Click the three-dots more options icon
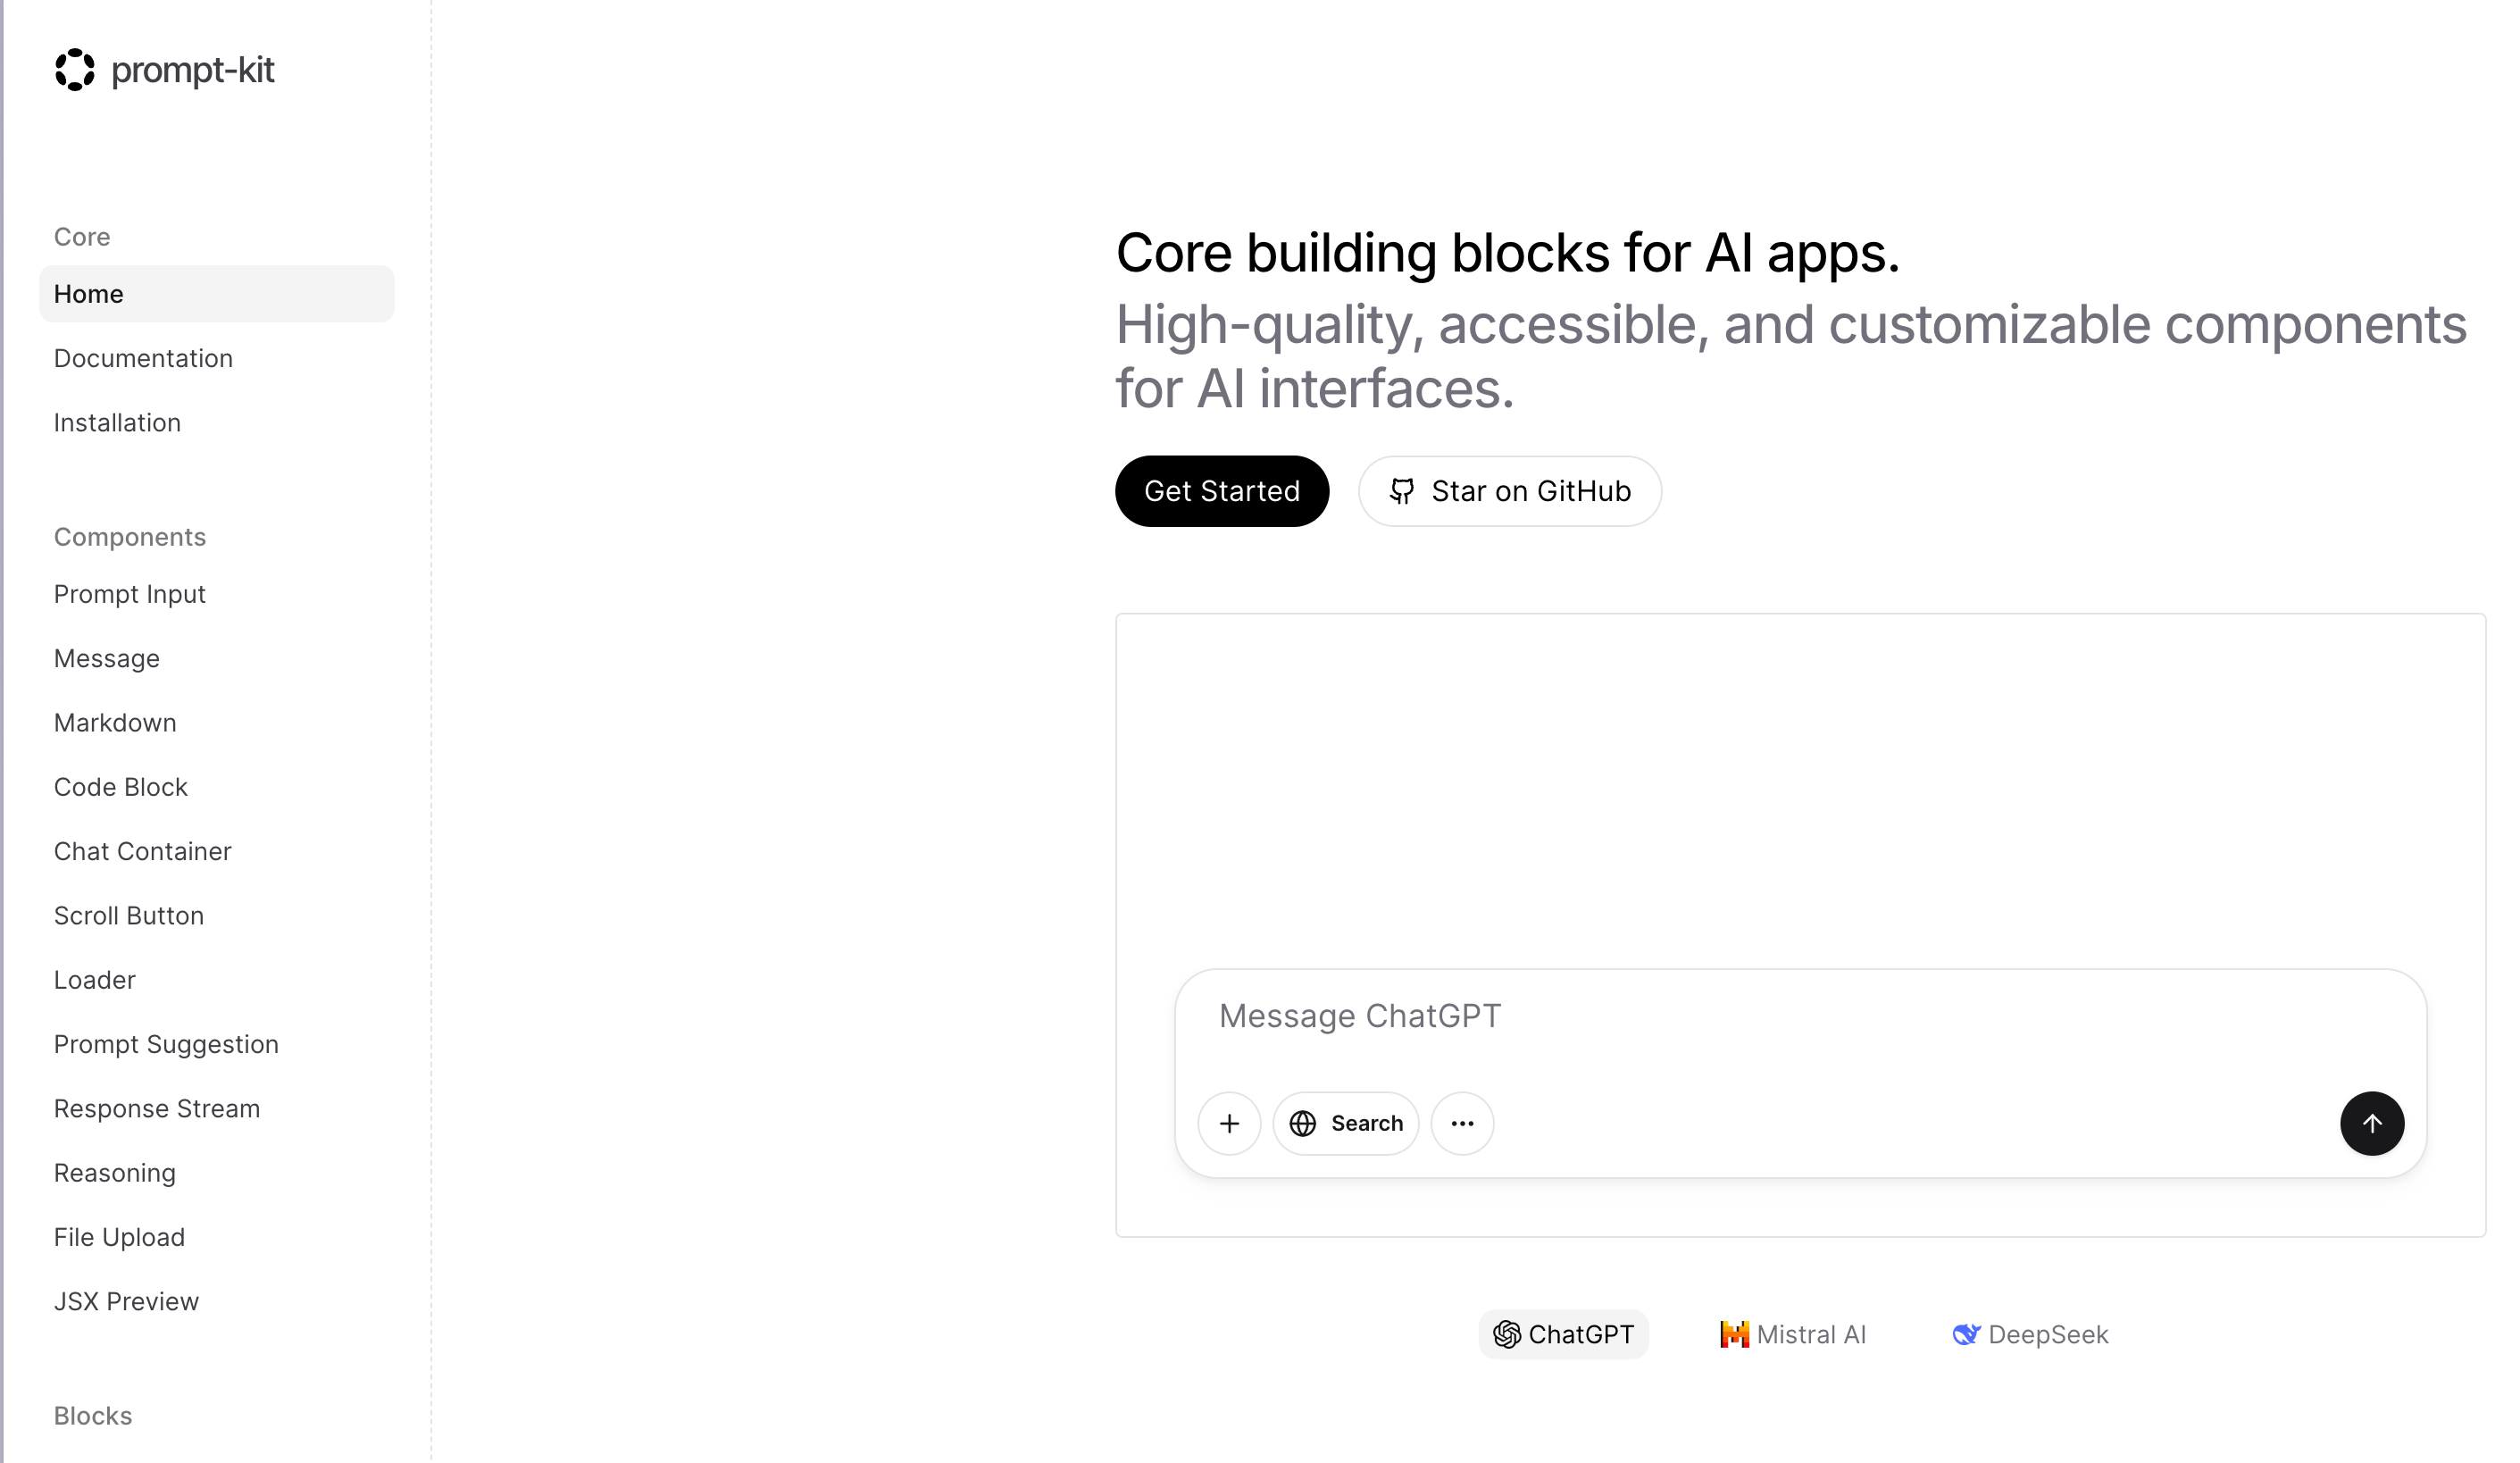This screenshot has width=2520, height=1463. (1462, 1123)
